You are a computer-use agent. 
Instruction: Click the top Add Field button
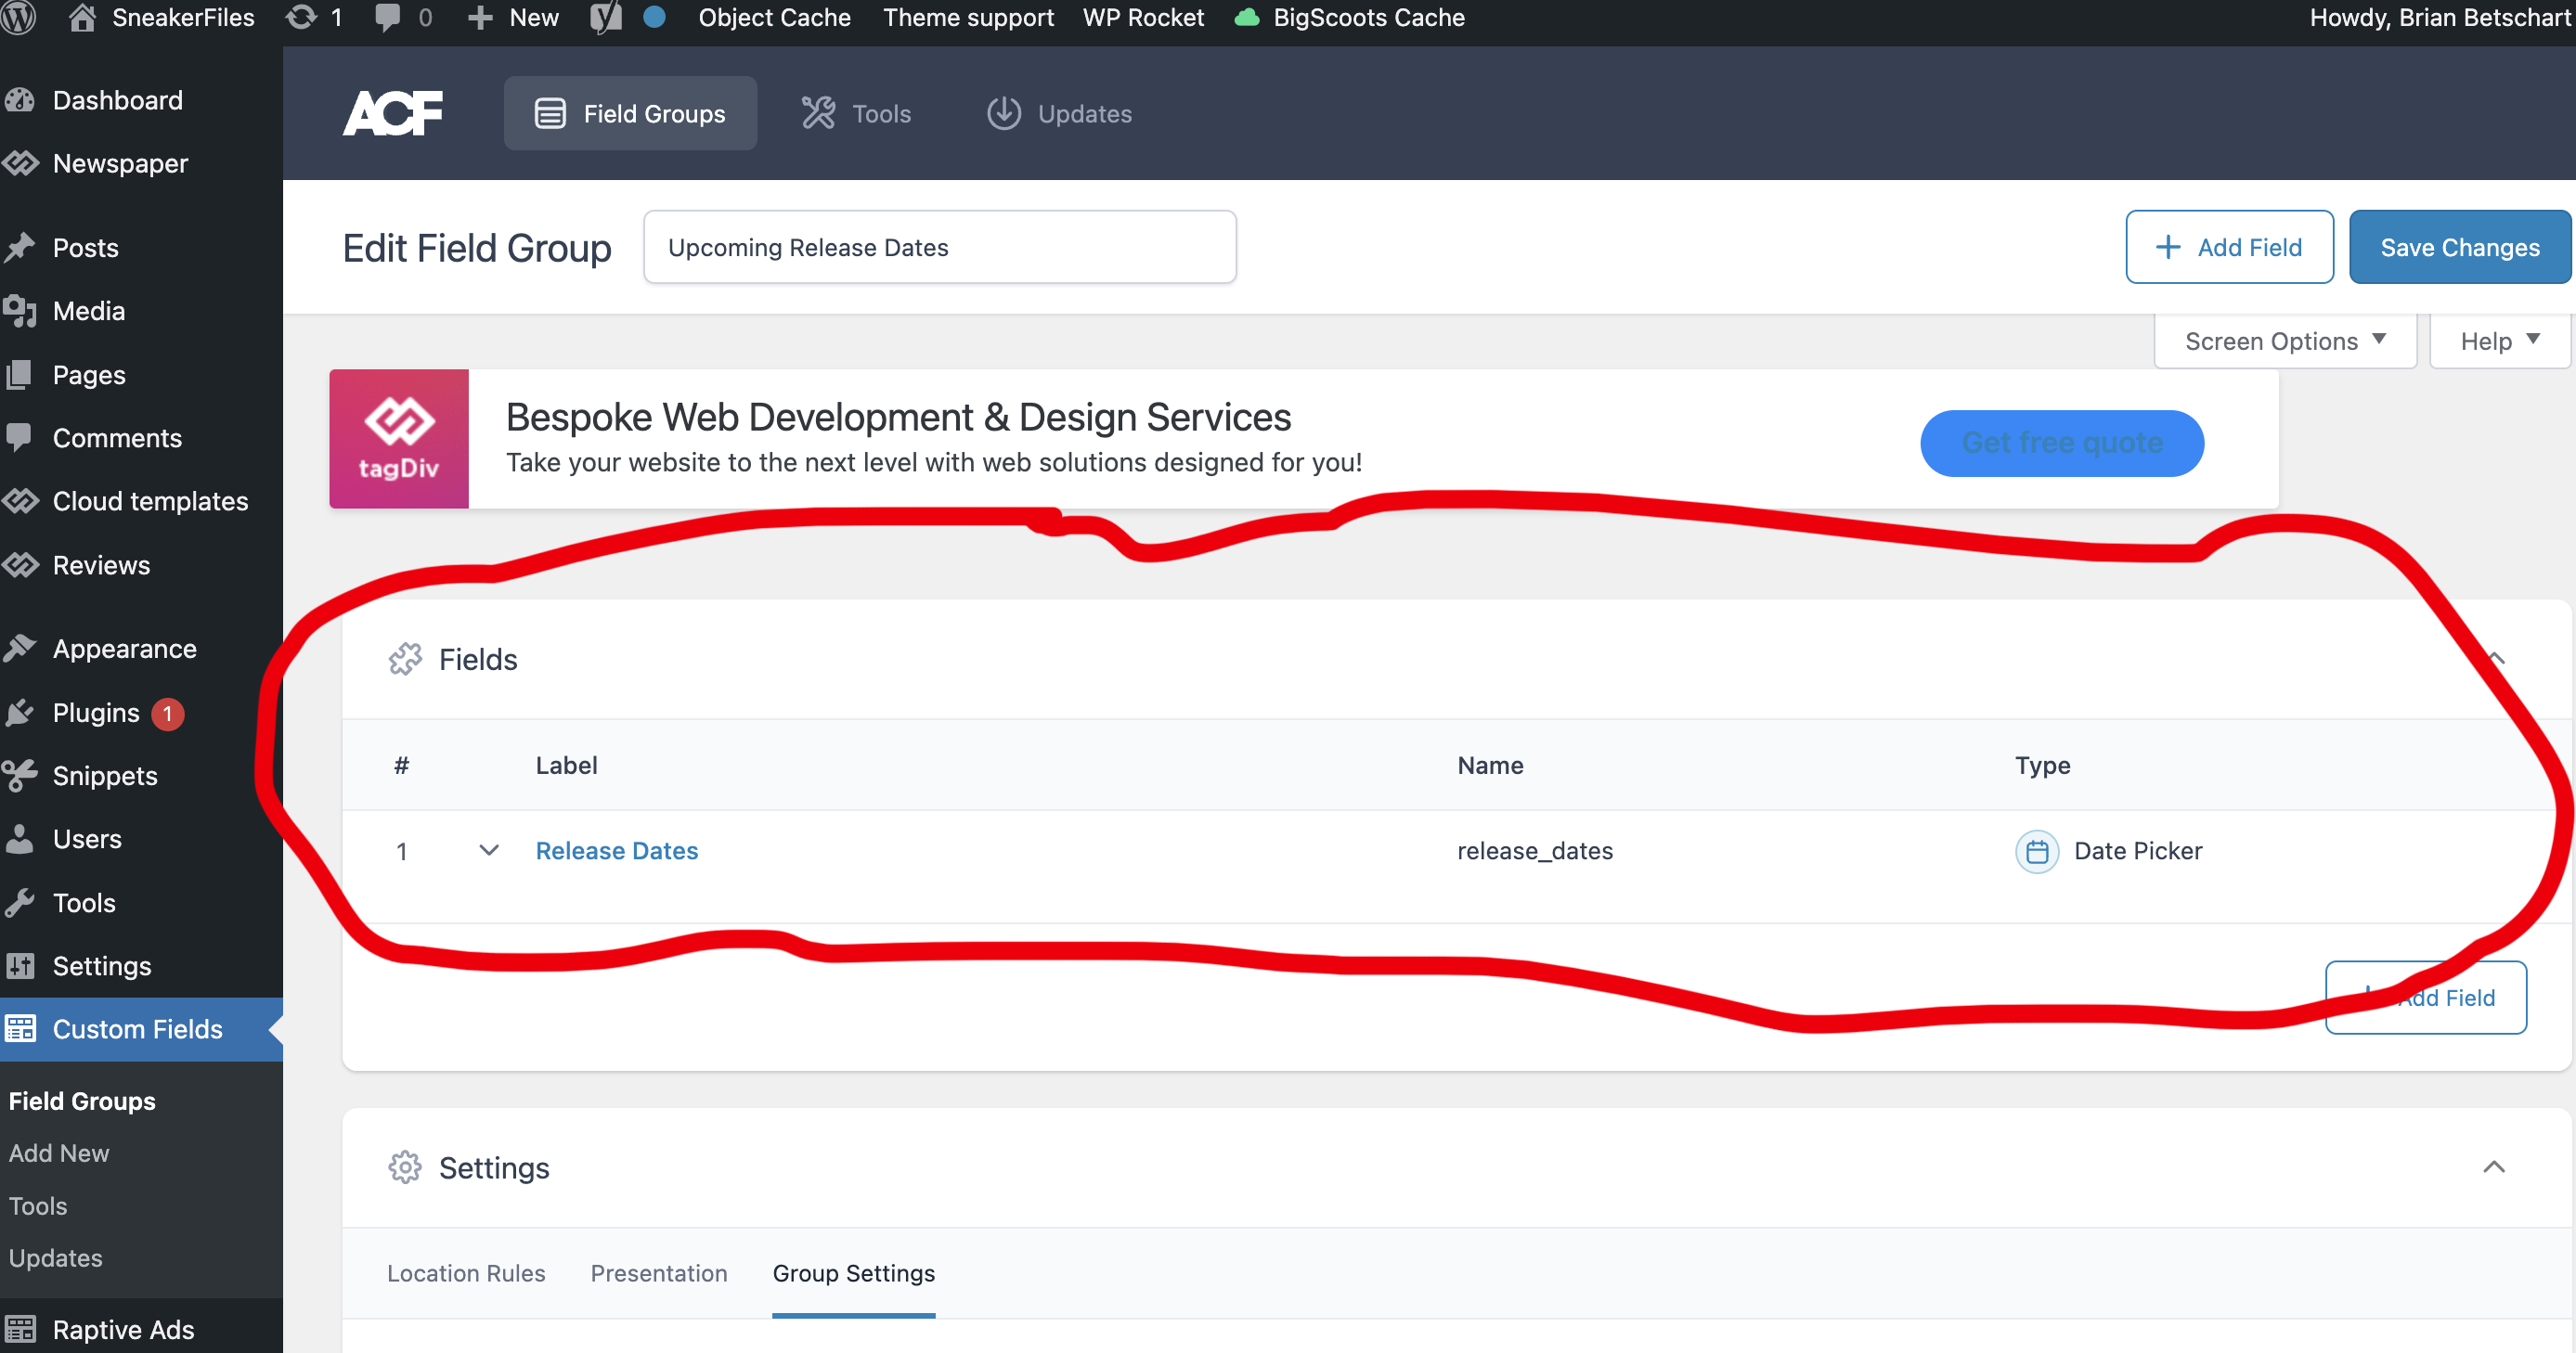pyautogui.click(x=2229, y=247)
